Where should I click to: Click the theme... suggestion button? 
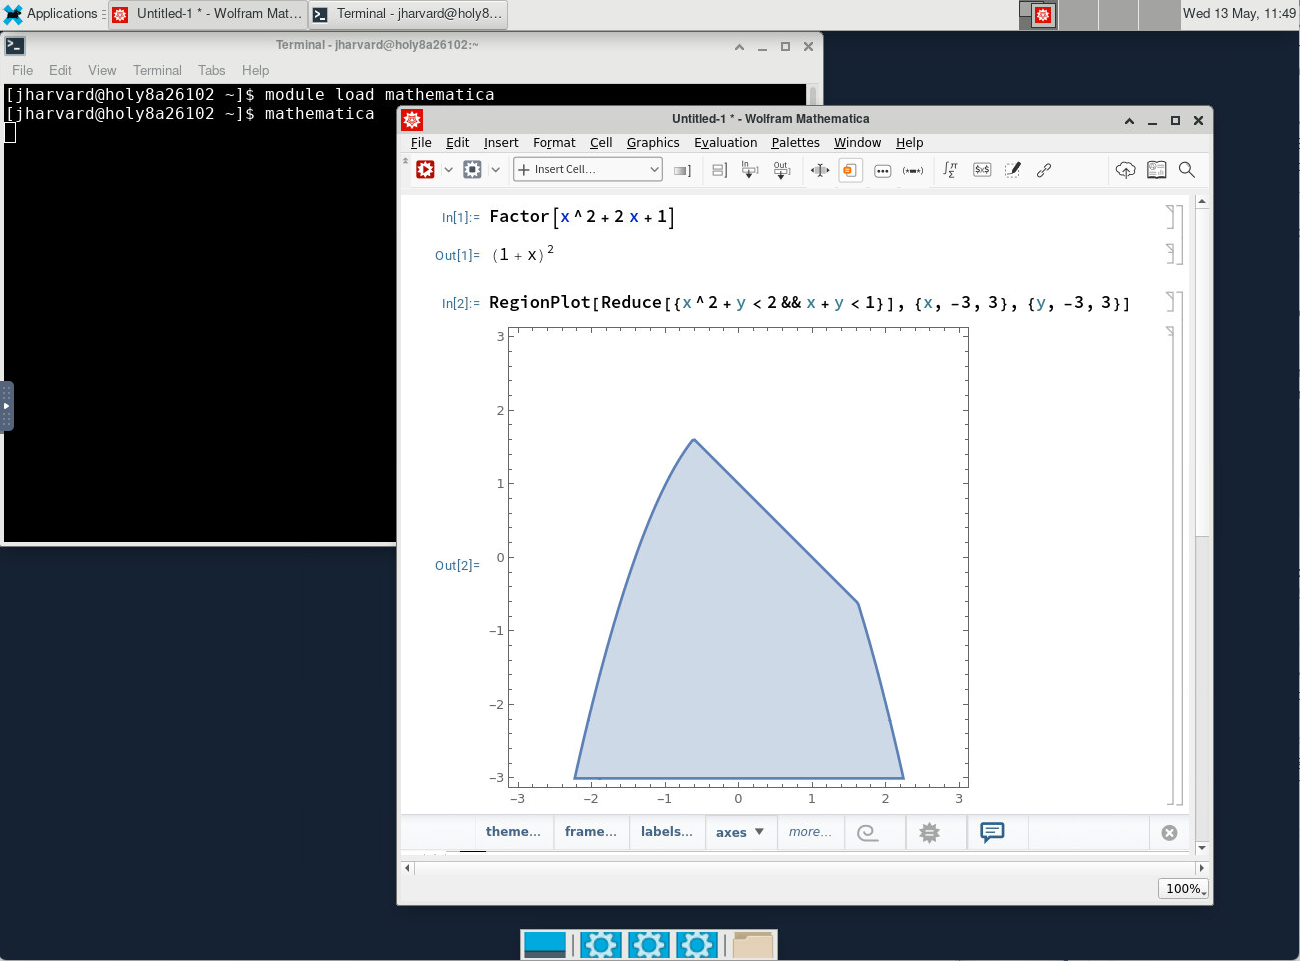click(x=513, y=832)
